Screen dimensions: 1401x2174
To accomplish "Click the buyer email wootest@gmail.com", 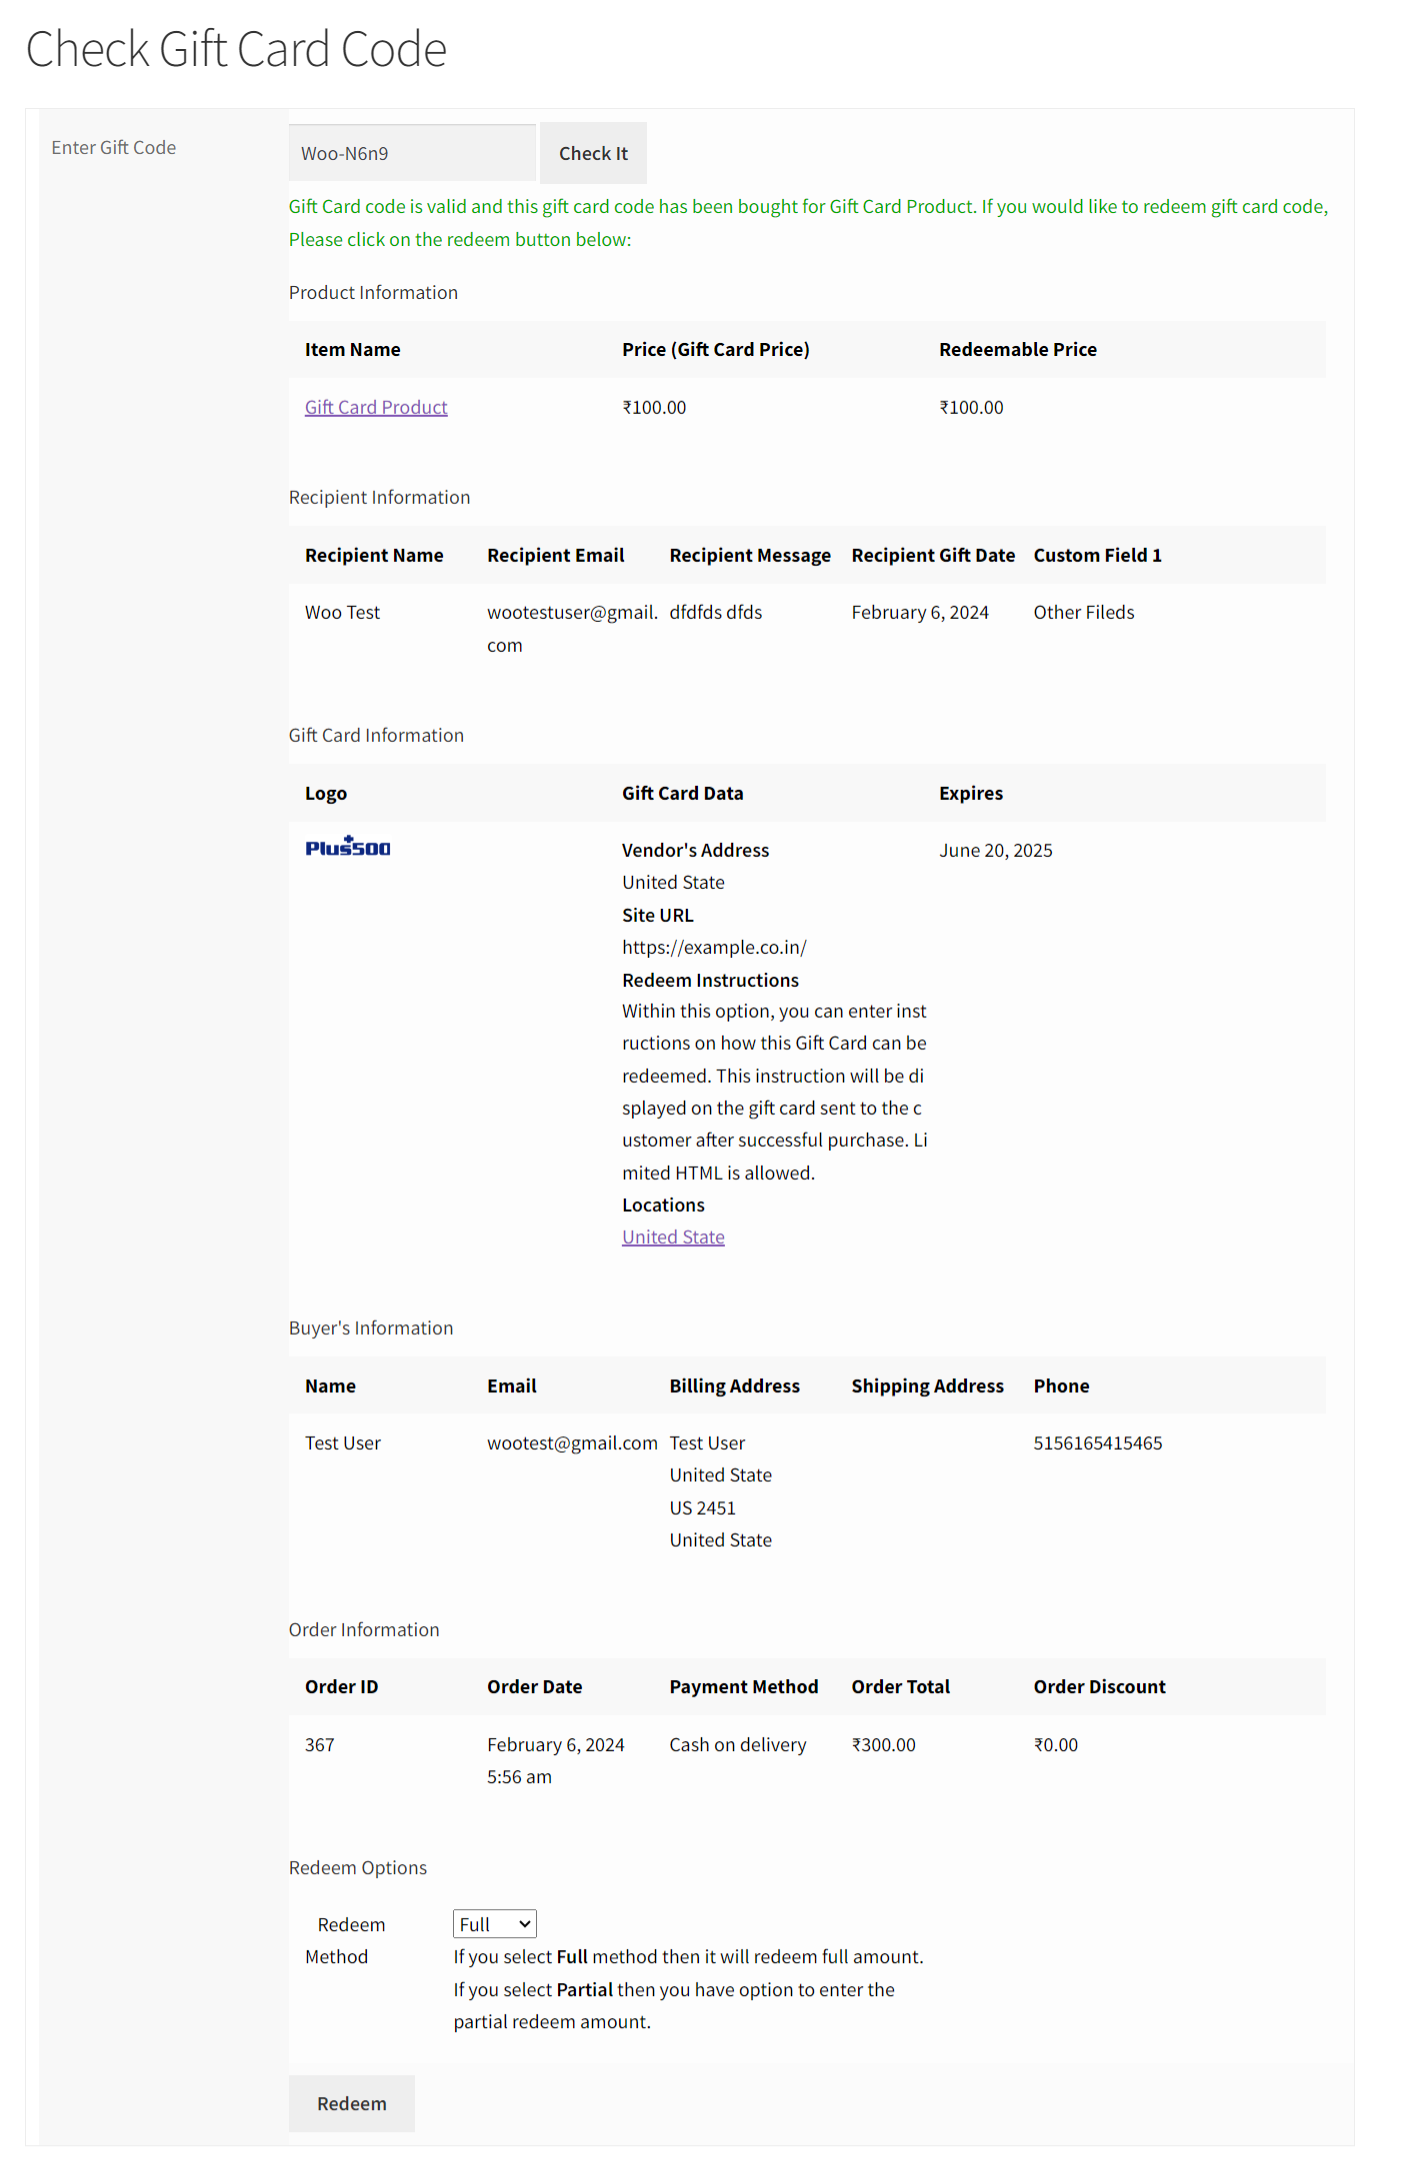I will (572, 1443).
